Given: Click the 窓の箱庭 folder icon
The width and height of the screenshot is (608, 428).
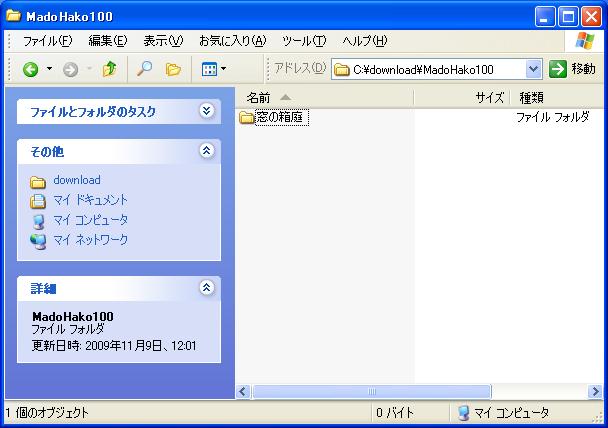Looking at the screenshot, I should pyautogui.click(x=246, y=117).
